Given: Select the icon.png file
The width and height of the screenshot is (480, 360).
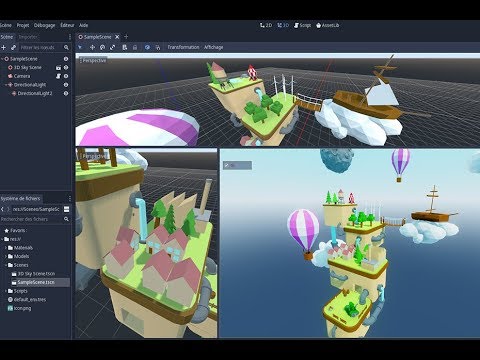Looking at the screenshot, I should (23, 309).
